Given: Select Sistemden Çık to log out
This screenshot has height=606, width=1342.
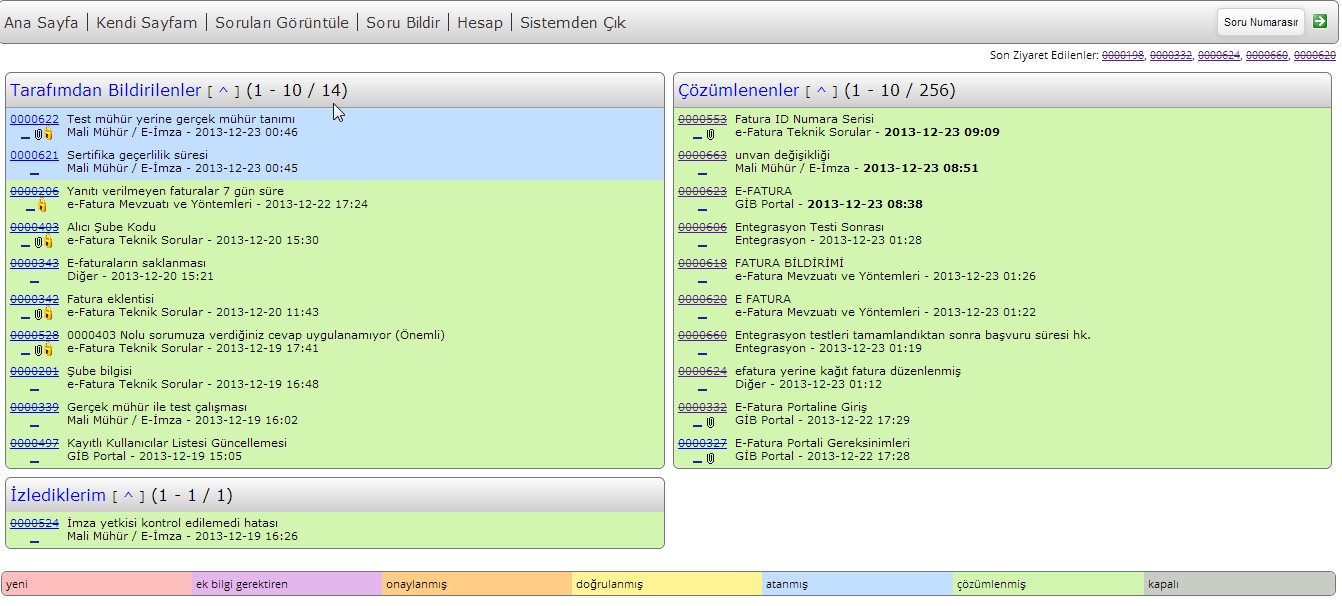Looking at the screenshot, I should [572, 22].
